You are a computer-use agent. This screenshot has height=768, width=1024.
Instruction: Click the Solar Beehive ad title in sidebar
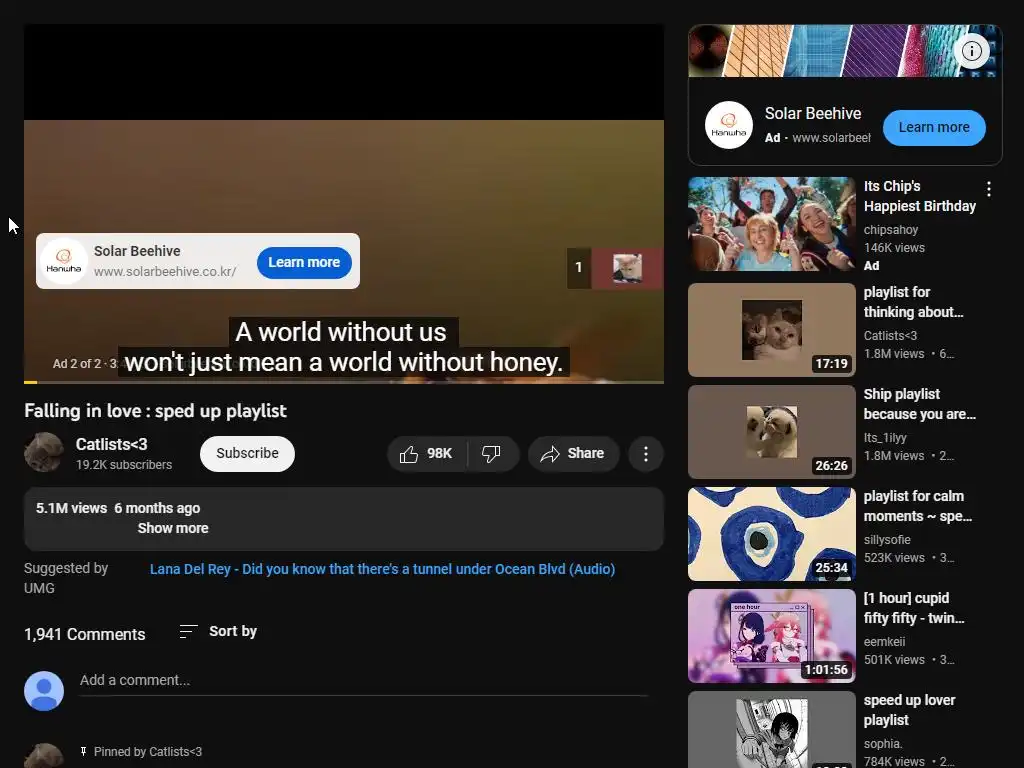click(x=813, y=114)
